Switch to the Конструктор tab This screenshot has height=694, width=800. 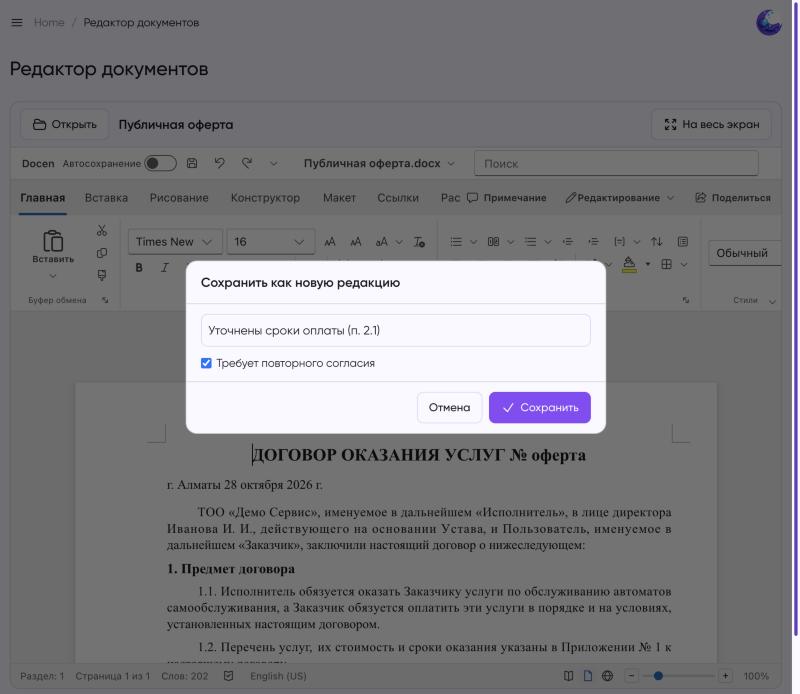(x=265, y=197)
